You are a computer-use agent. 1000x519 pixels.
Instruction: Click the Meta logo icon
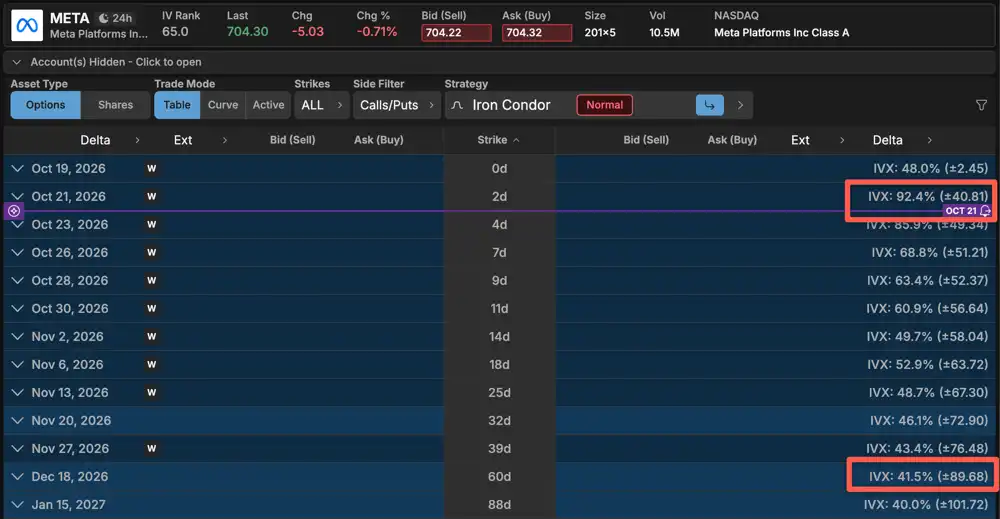[27, 26]
